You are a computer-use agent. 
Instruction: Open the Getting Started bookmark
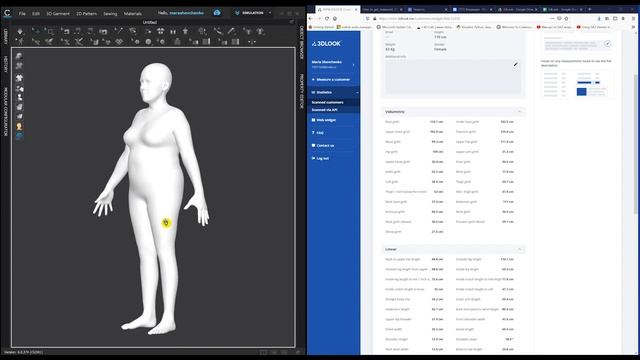pyautogui.click(x=321, y=27)
